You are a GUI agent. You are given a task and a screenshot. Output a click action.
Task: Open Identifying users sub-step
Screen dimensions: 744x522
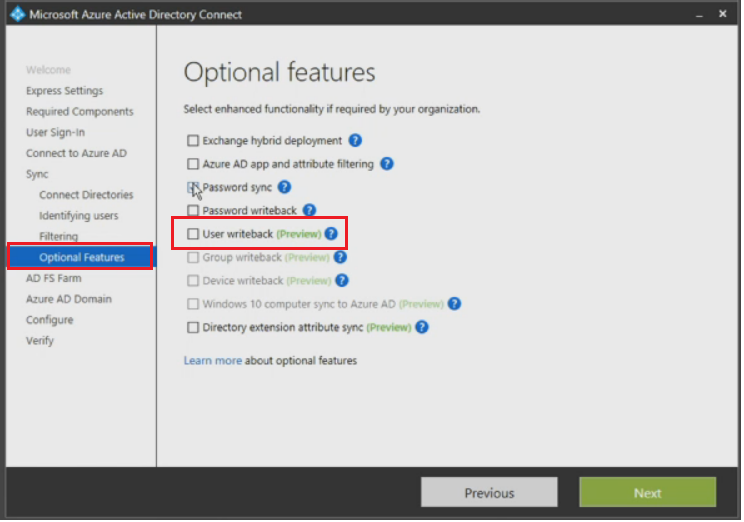click(x=79, y=216)
